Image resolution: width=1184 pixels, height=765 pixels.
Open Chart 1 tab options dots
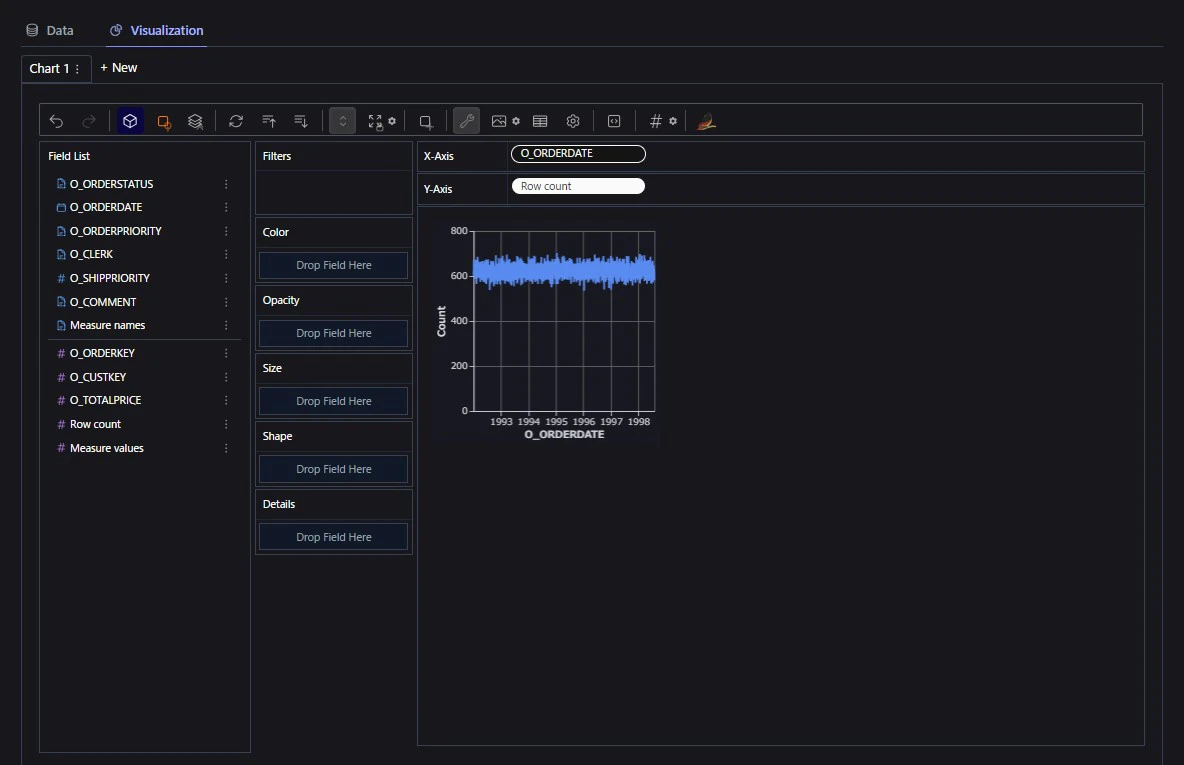pos(77,69)
